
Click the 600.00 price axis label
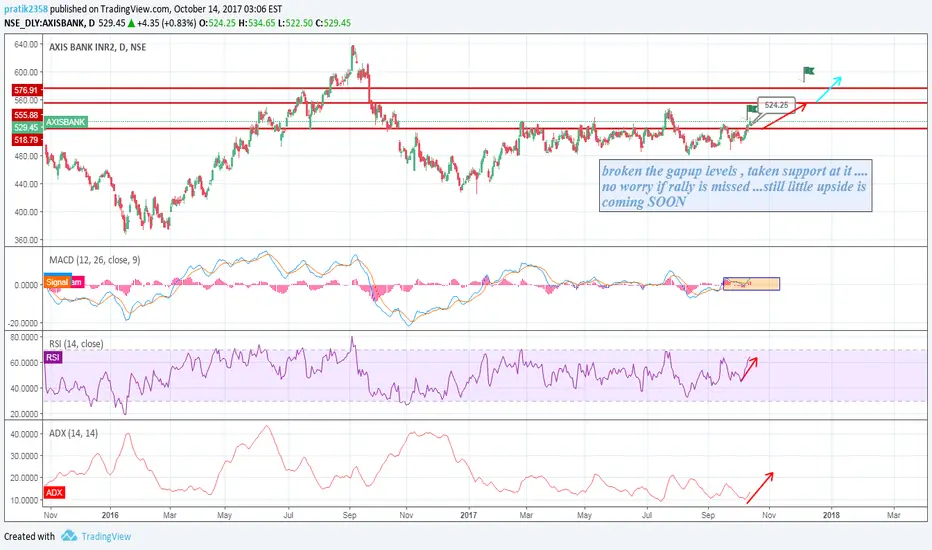[x=26, y=72]
